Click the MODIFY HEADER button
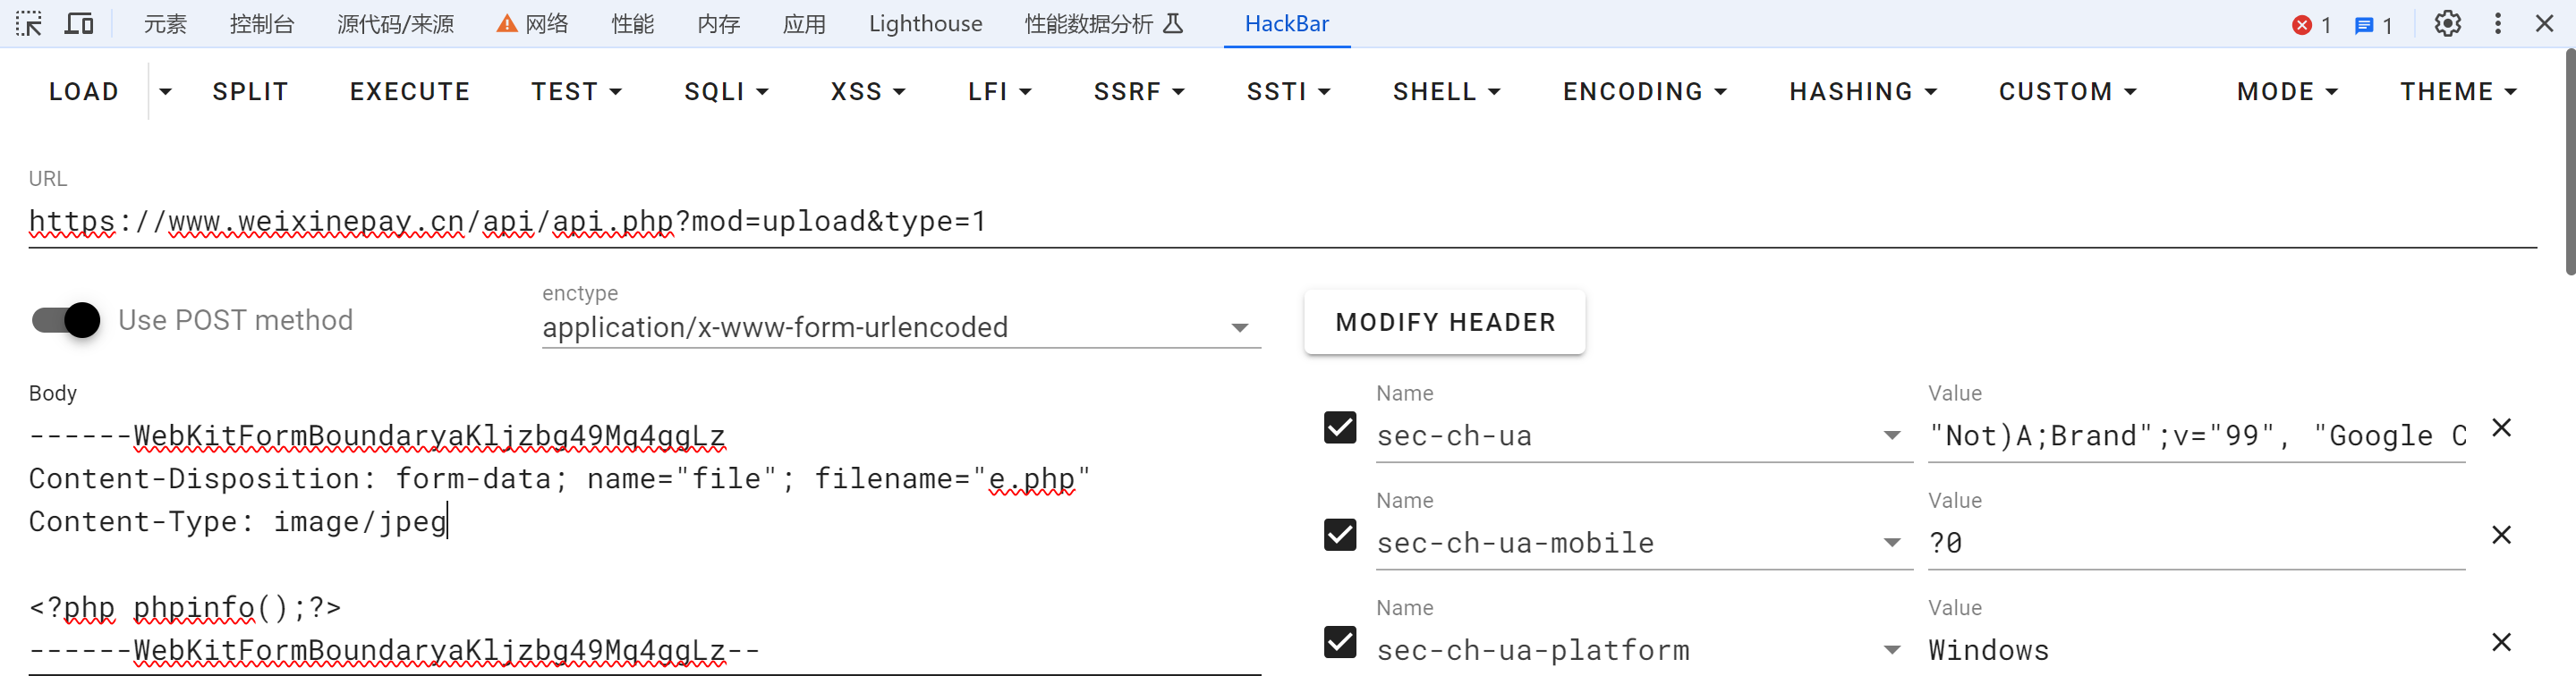Screen dimensions: 2576x676 click(1444, 322)
